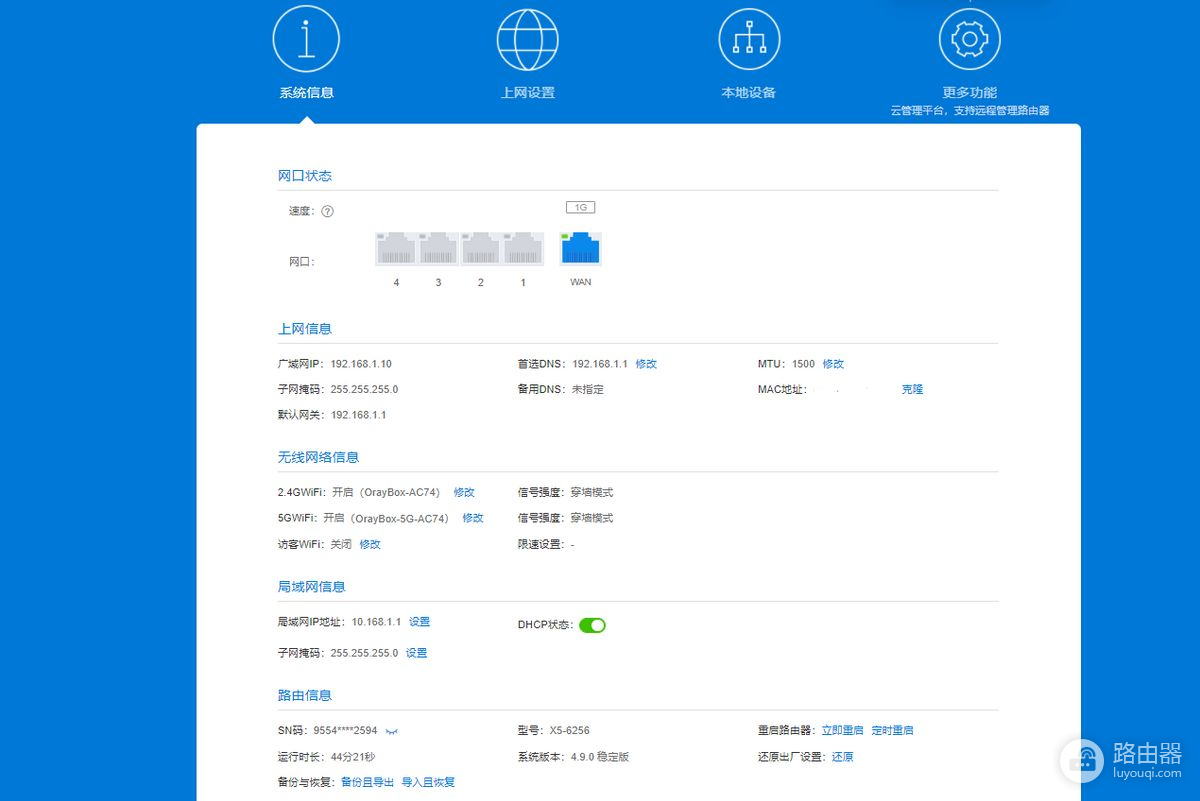
Task: Turn off the DHCP状态 switch
Action: coord(592,625)
